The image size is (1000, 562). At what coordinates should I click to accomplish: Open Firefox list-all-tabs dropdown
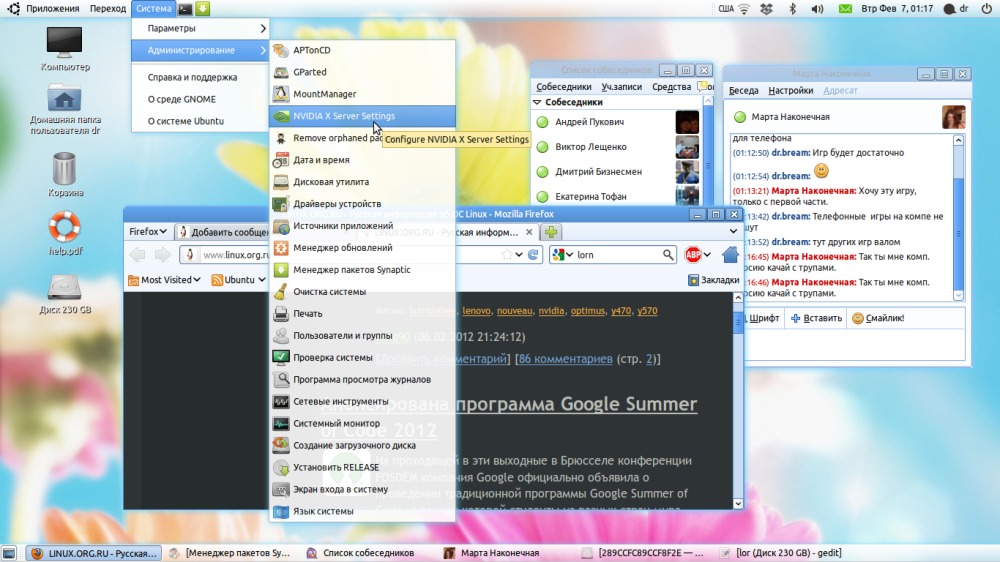pyautogui.click(x=733, y=232)
